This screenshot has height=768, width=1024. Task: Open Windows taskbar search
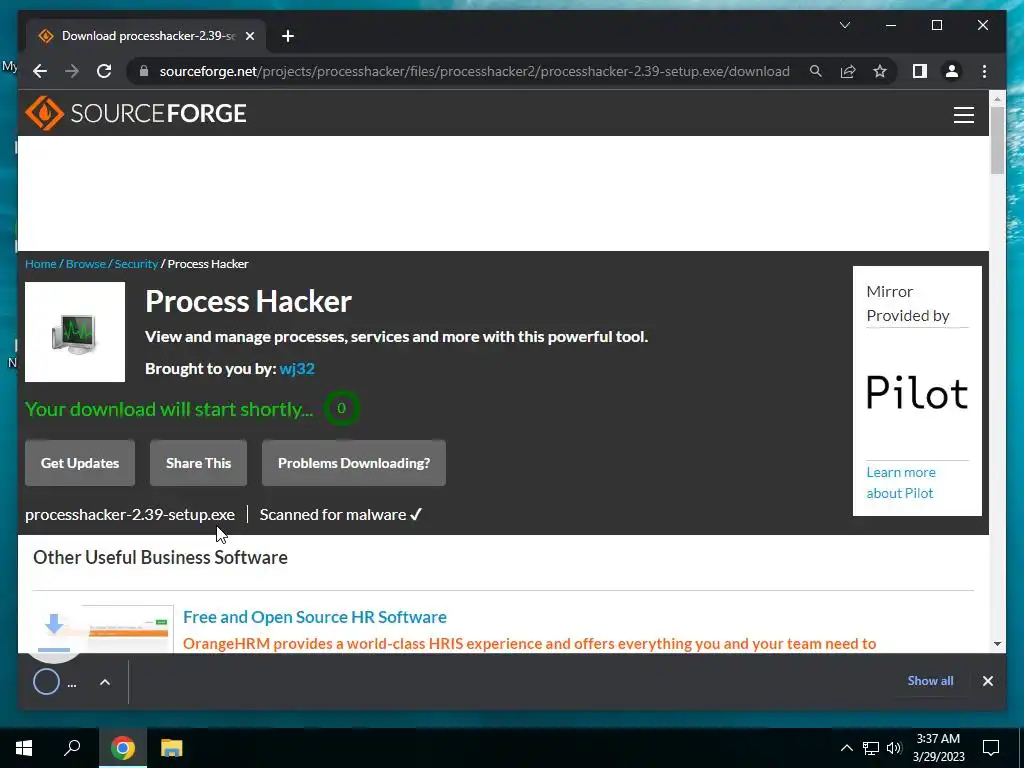coord(72,748)
